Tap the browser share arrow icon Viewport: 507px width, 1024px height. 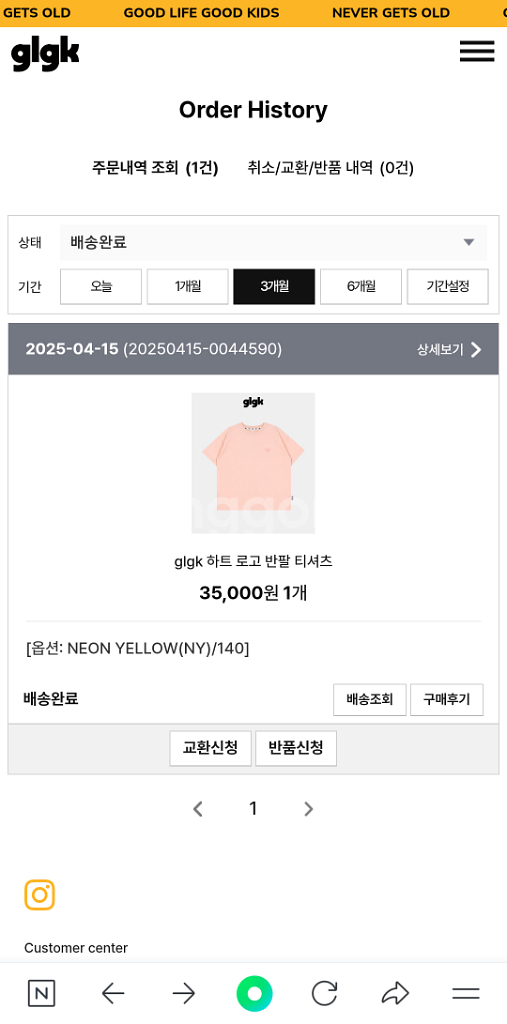tap(395, 994)
